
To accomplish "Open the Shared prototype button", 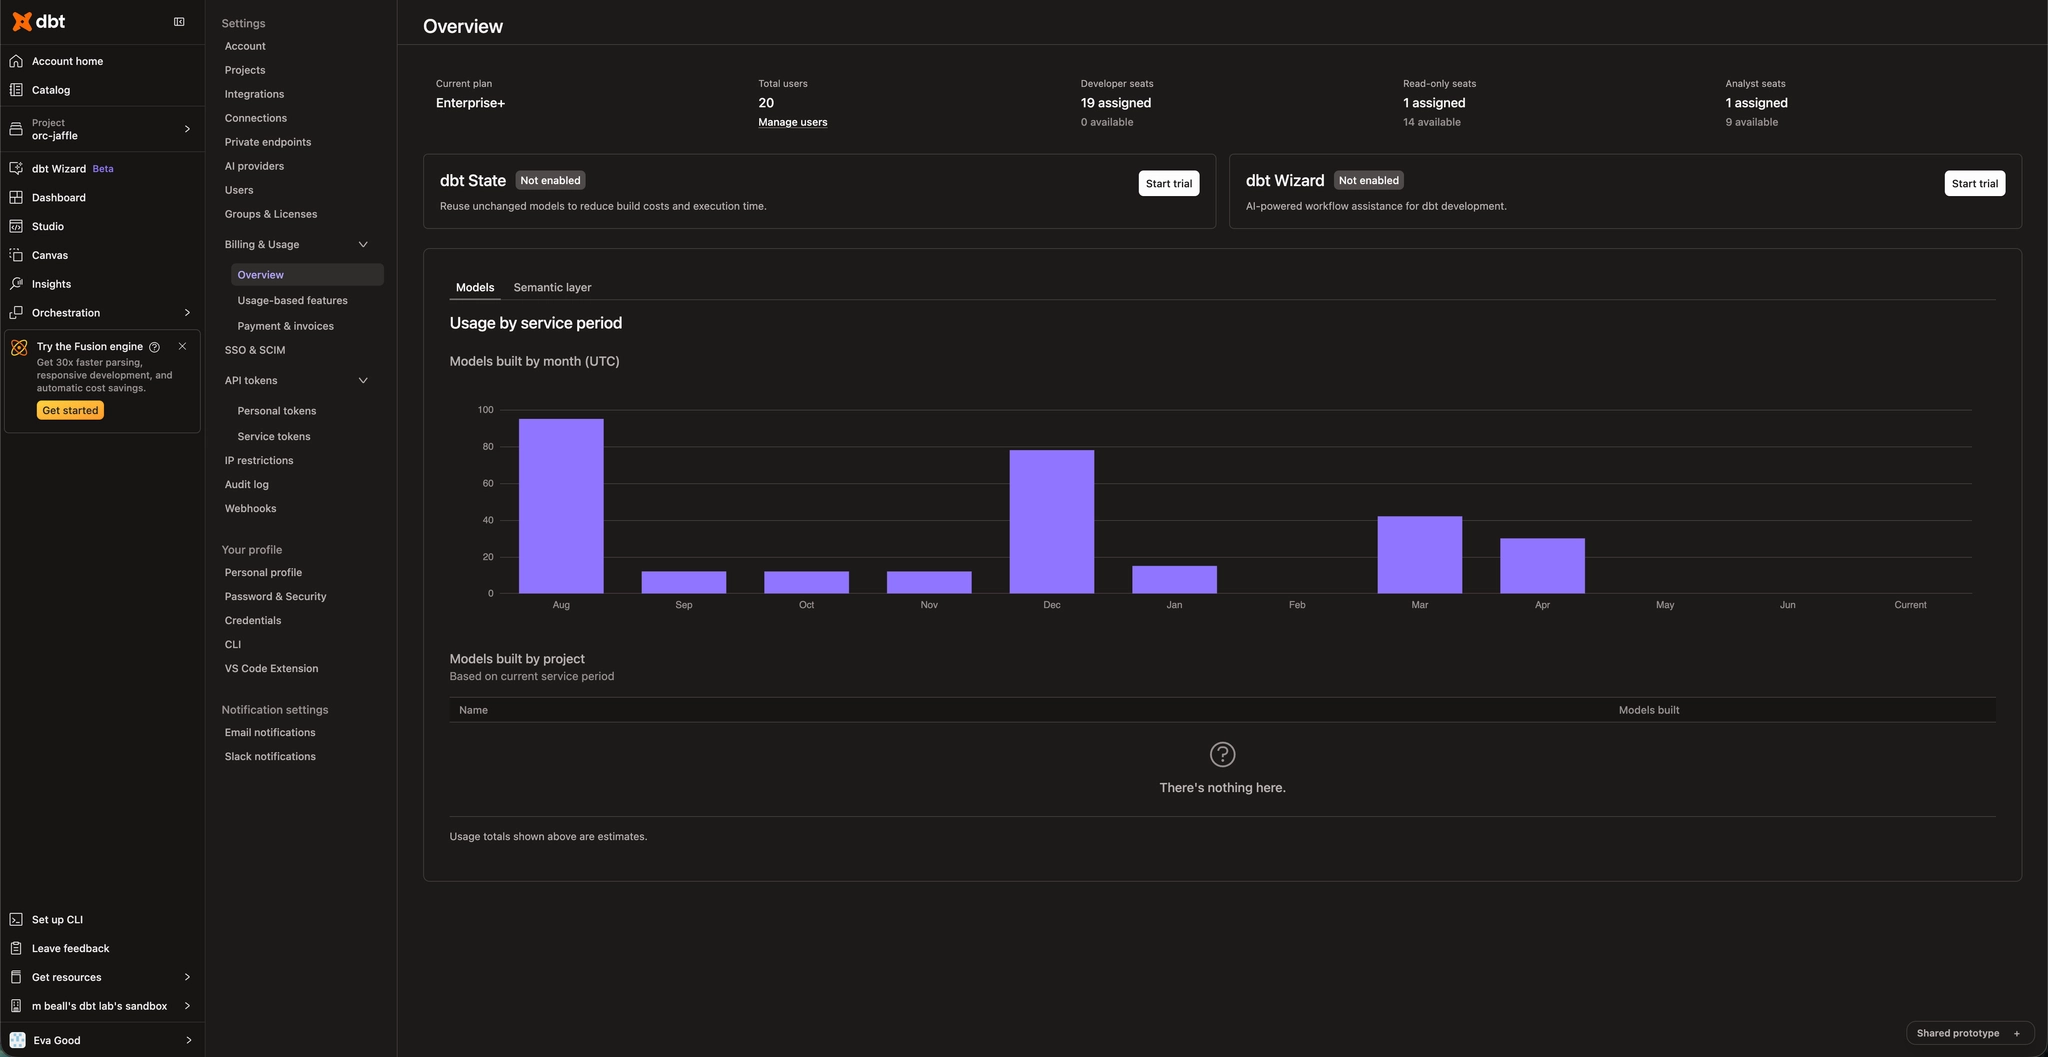I will coord(1969,1034).
